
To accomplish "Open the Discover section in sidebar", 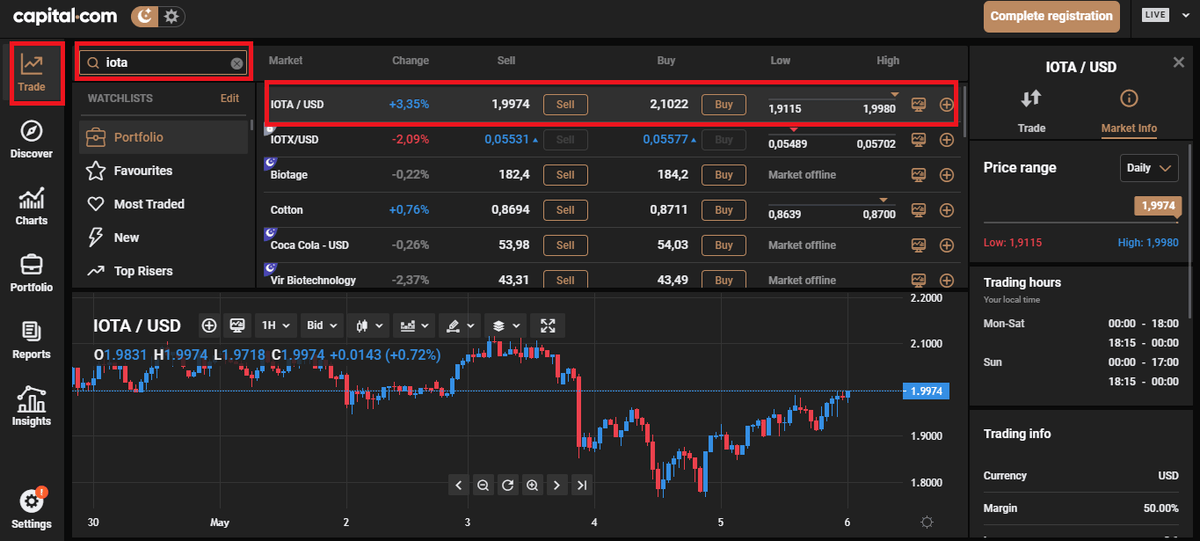I will (x=32, y=140).
